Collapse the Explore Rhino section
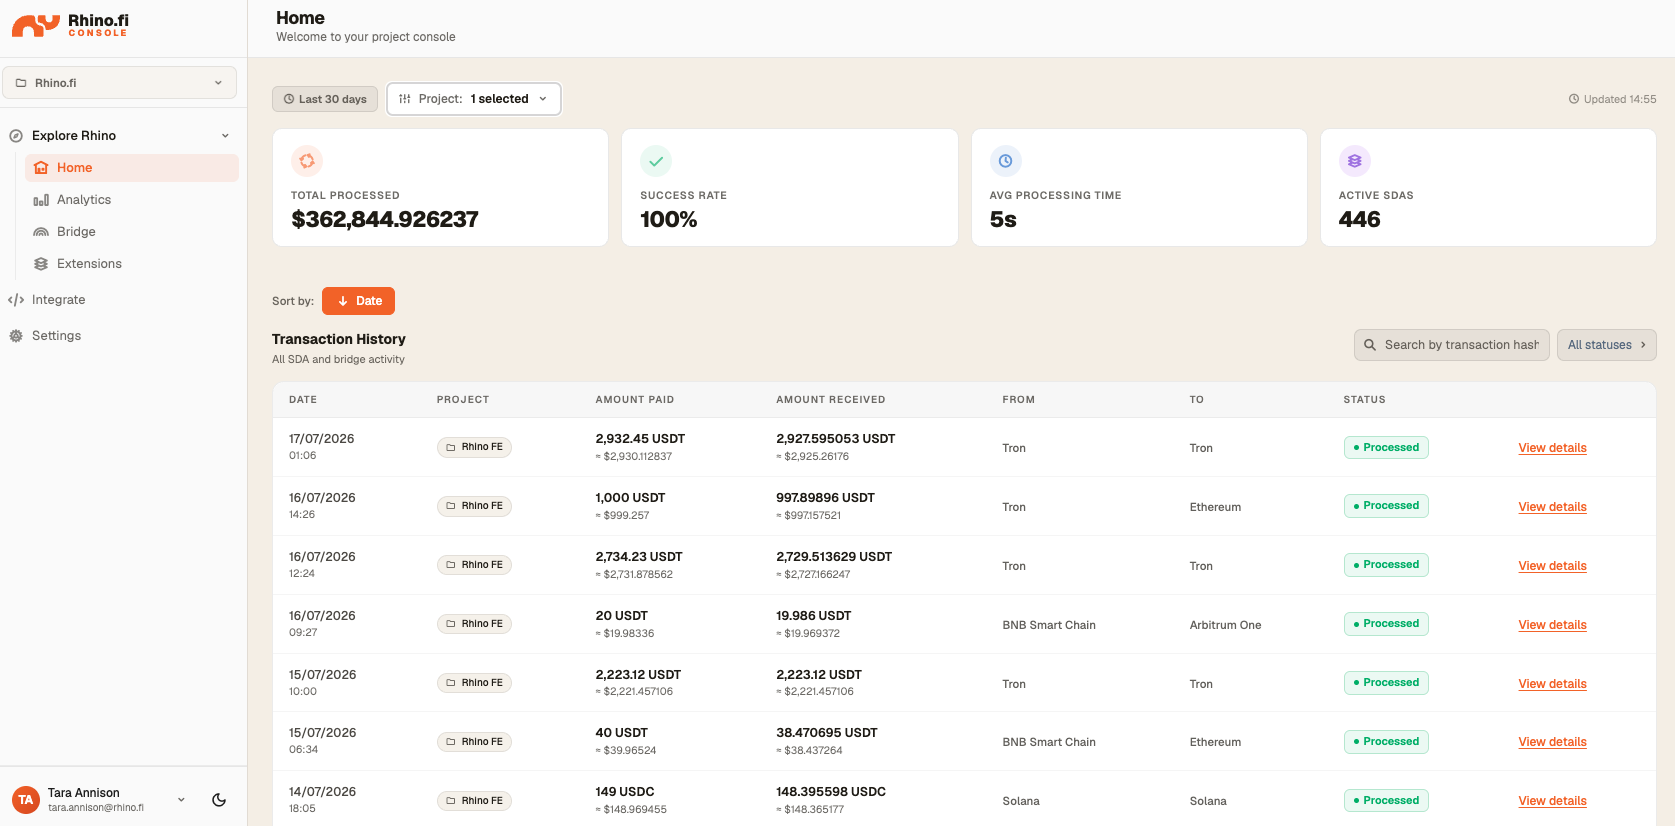 pyautogui.click(x=225, y=136)
